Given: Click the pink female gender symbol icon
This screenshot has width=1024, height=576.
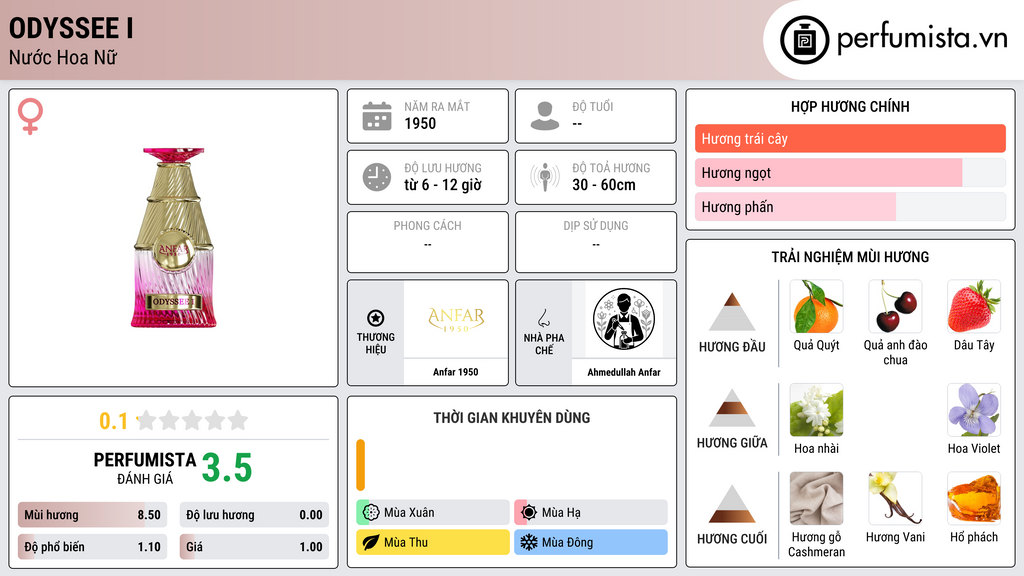Looking at the screenshot, I should [x=30, y=116].
